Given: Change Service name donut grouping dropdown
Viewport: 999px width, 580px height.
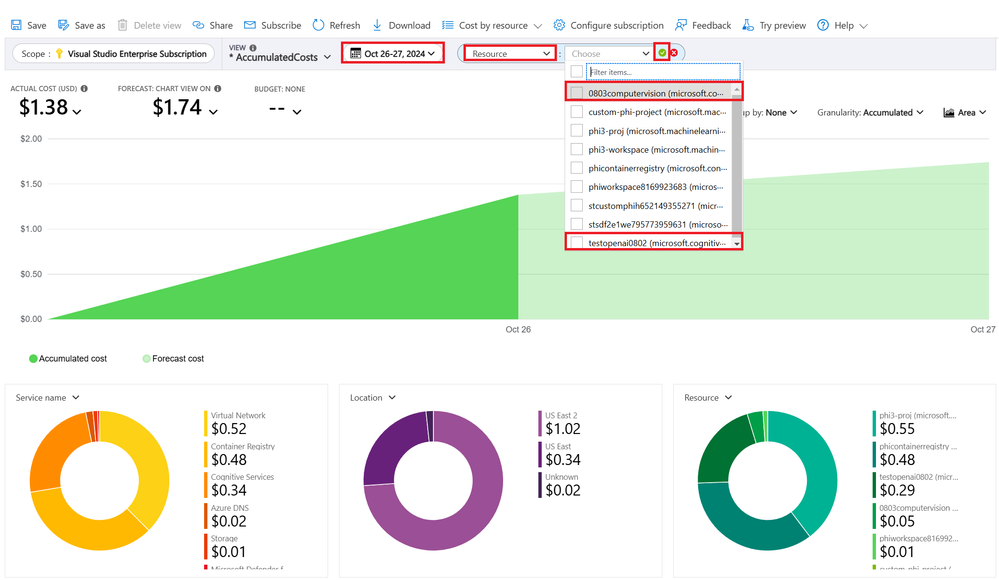Looking at the screenshot, I should point(48,398).
